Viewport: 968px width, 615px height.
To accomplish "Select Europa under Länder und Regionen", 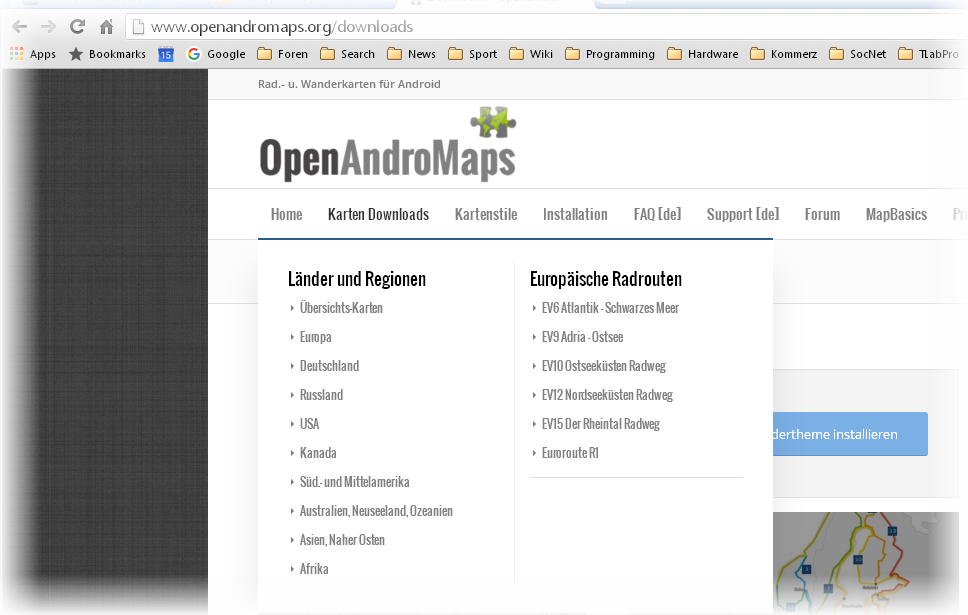I will click(315, 337).
